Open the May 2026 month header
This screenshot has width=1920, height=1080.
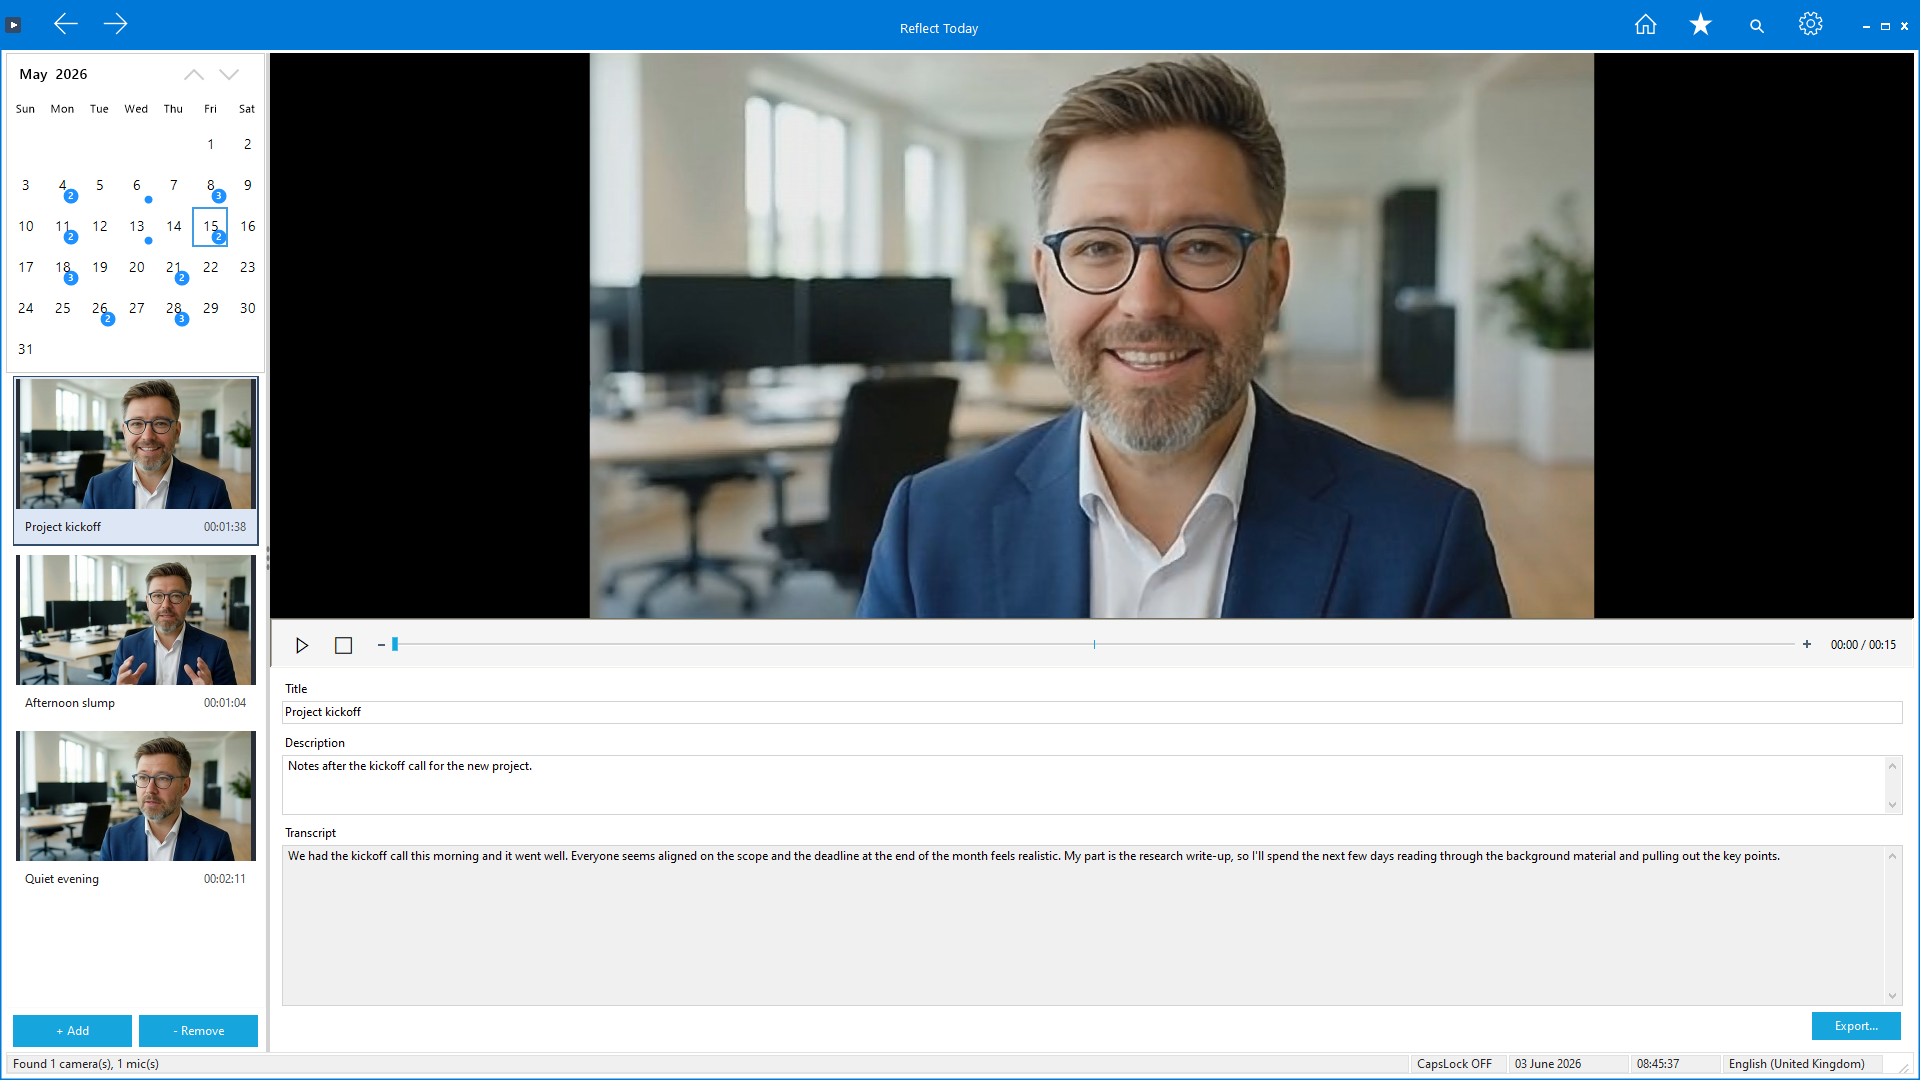click(x=53, y=74)
